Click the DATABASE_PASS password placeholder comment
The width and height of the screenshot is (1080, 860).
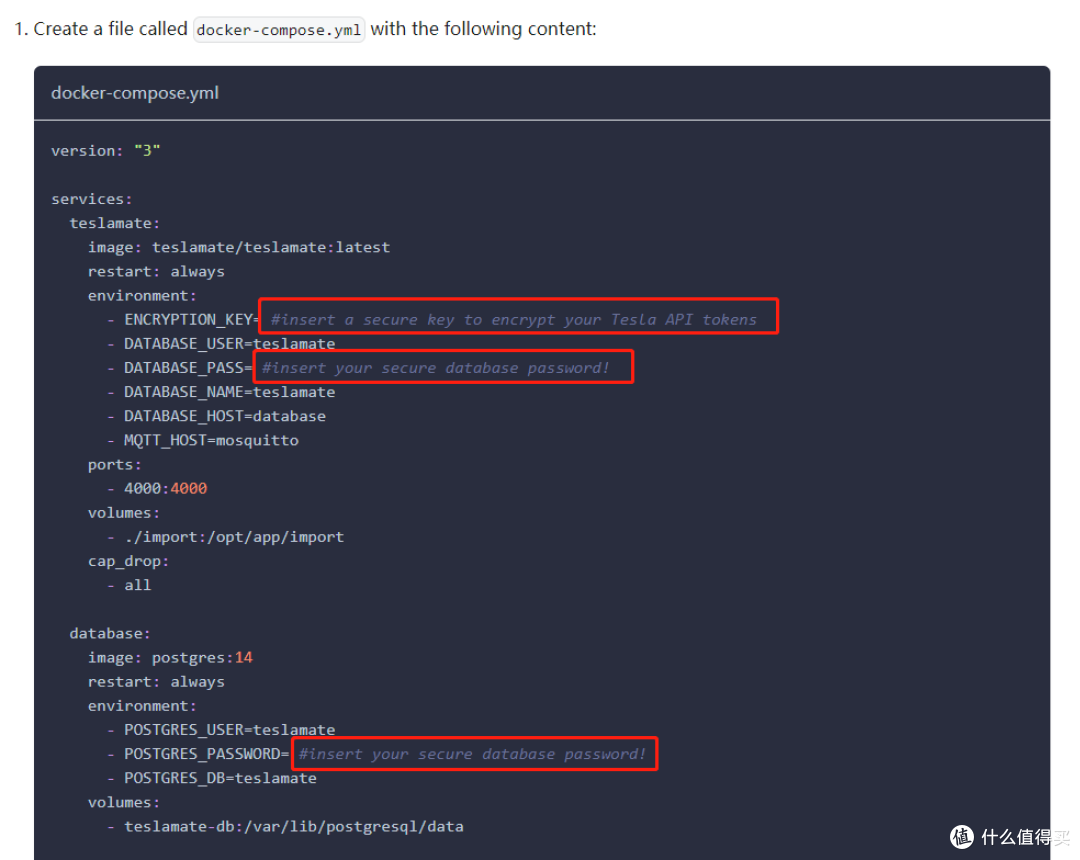point(436,368)
